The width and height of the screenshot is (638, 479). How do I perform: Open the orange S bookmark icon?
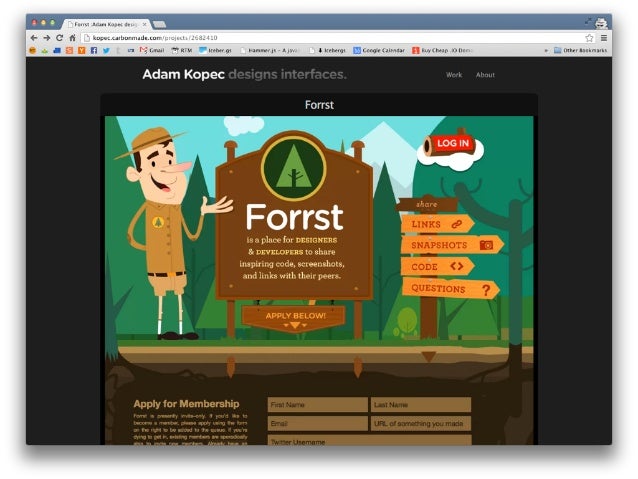pos(69,50)
